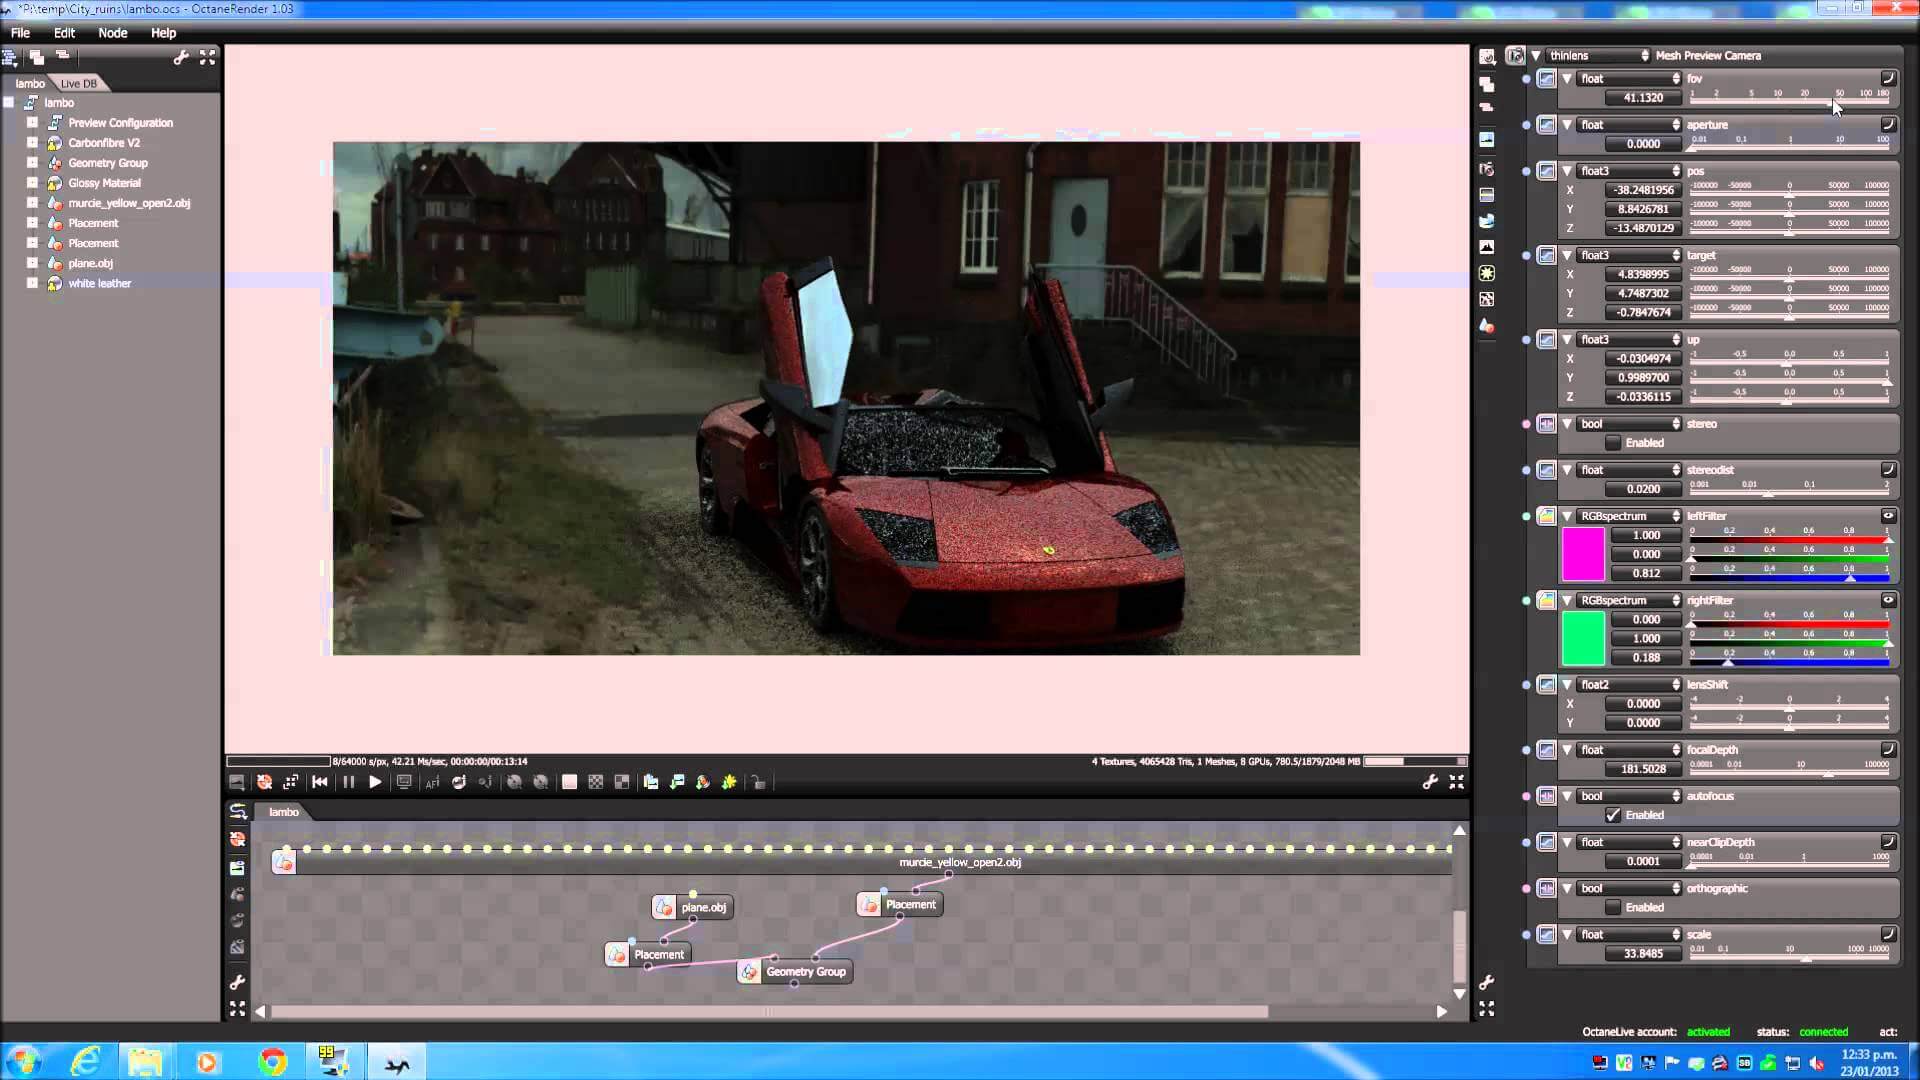Switch to the Live DB tab

(x=78, y=84)
